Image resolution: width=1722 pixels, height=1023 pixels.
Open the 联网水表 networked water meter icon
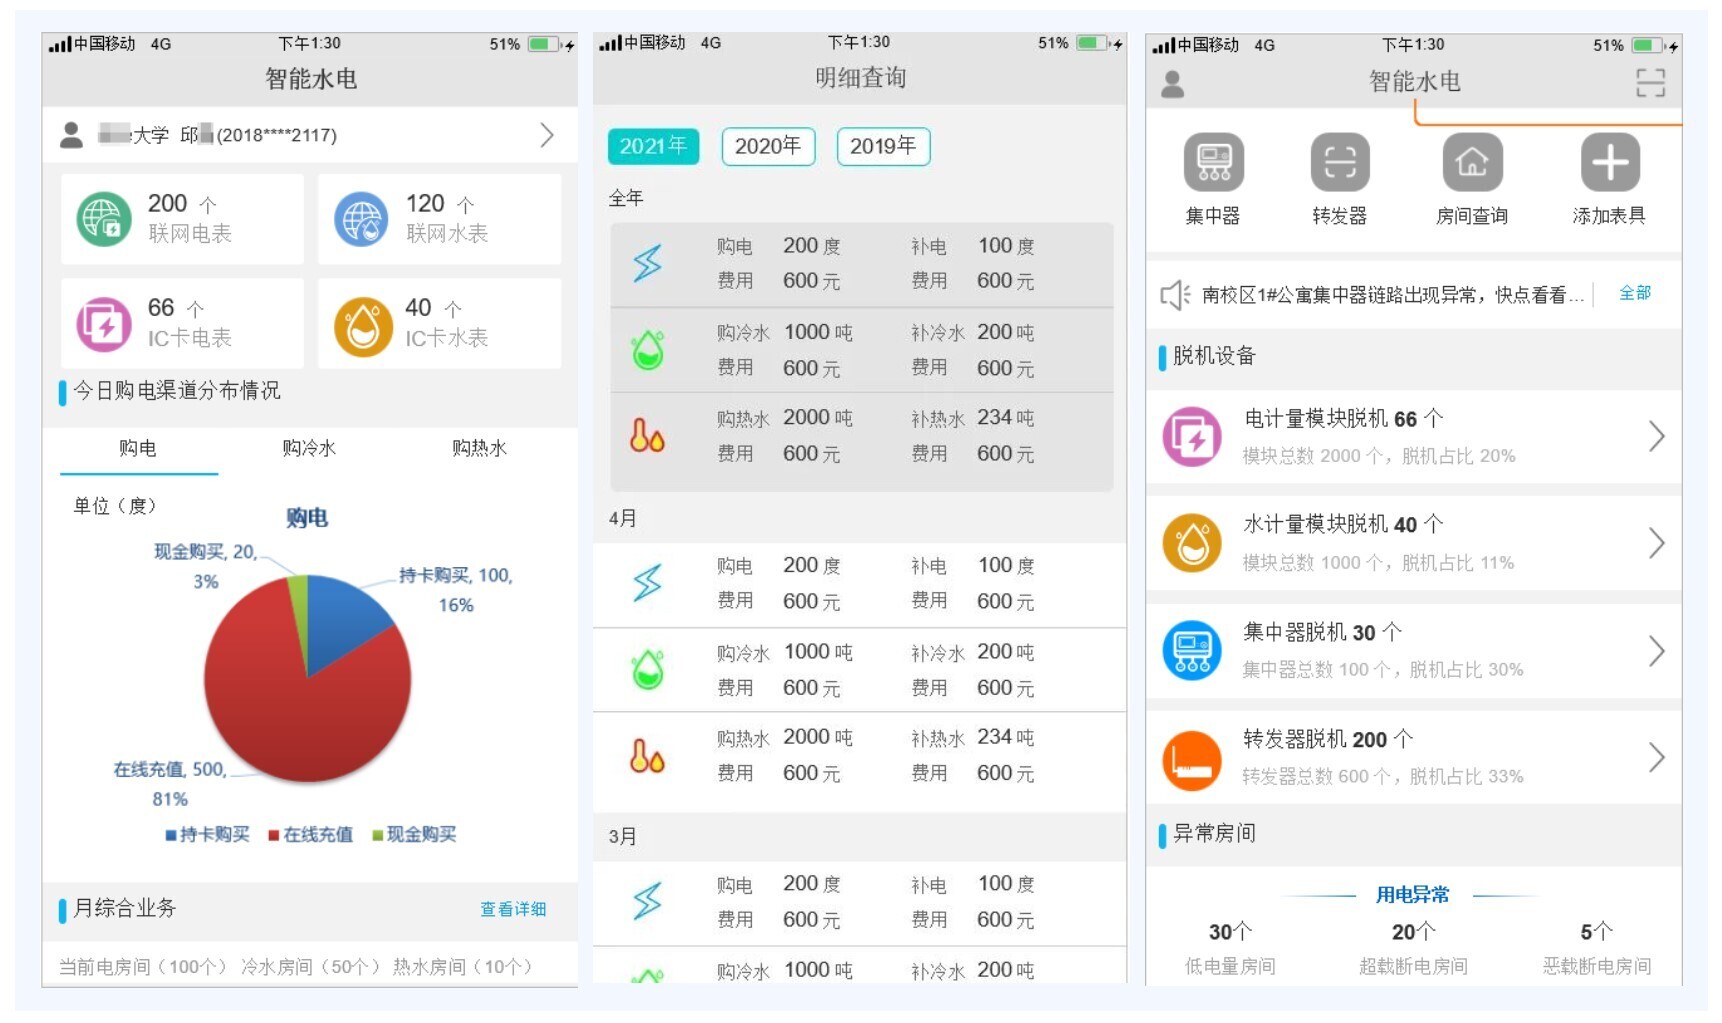click(x=364, y=218)
